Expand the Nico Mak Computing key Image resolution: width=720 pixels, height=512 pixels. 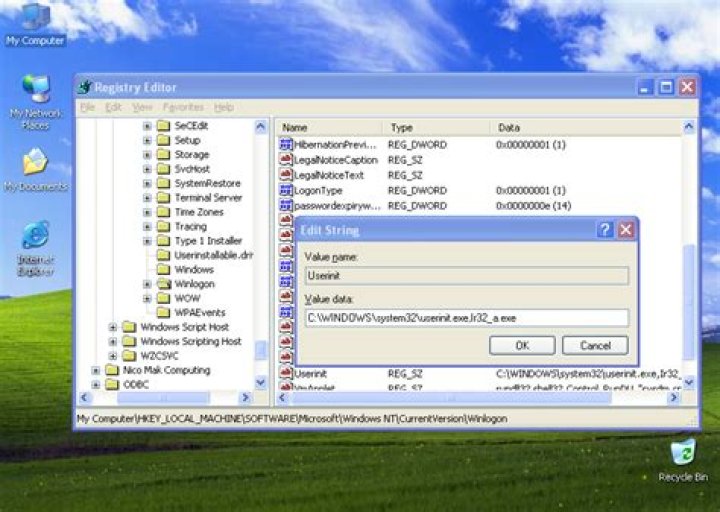coord(97,370)
